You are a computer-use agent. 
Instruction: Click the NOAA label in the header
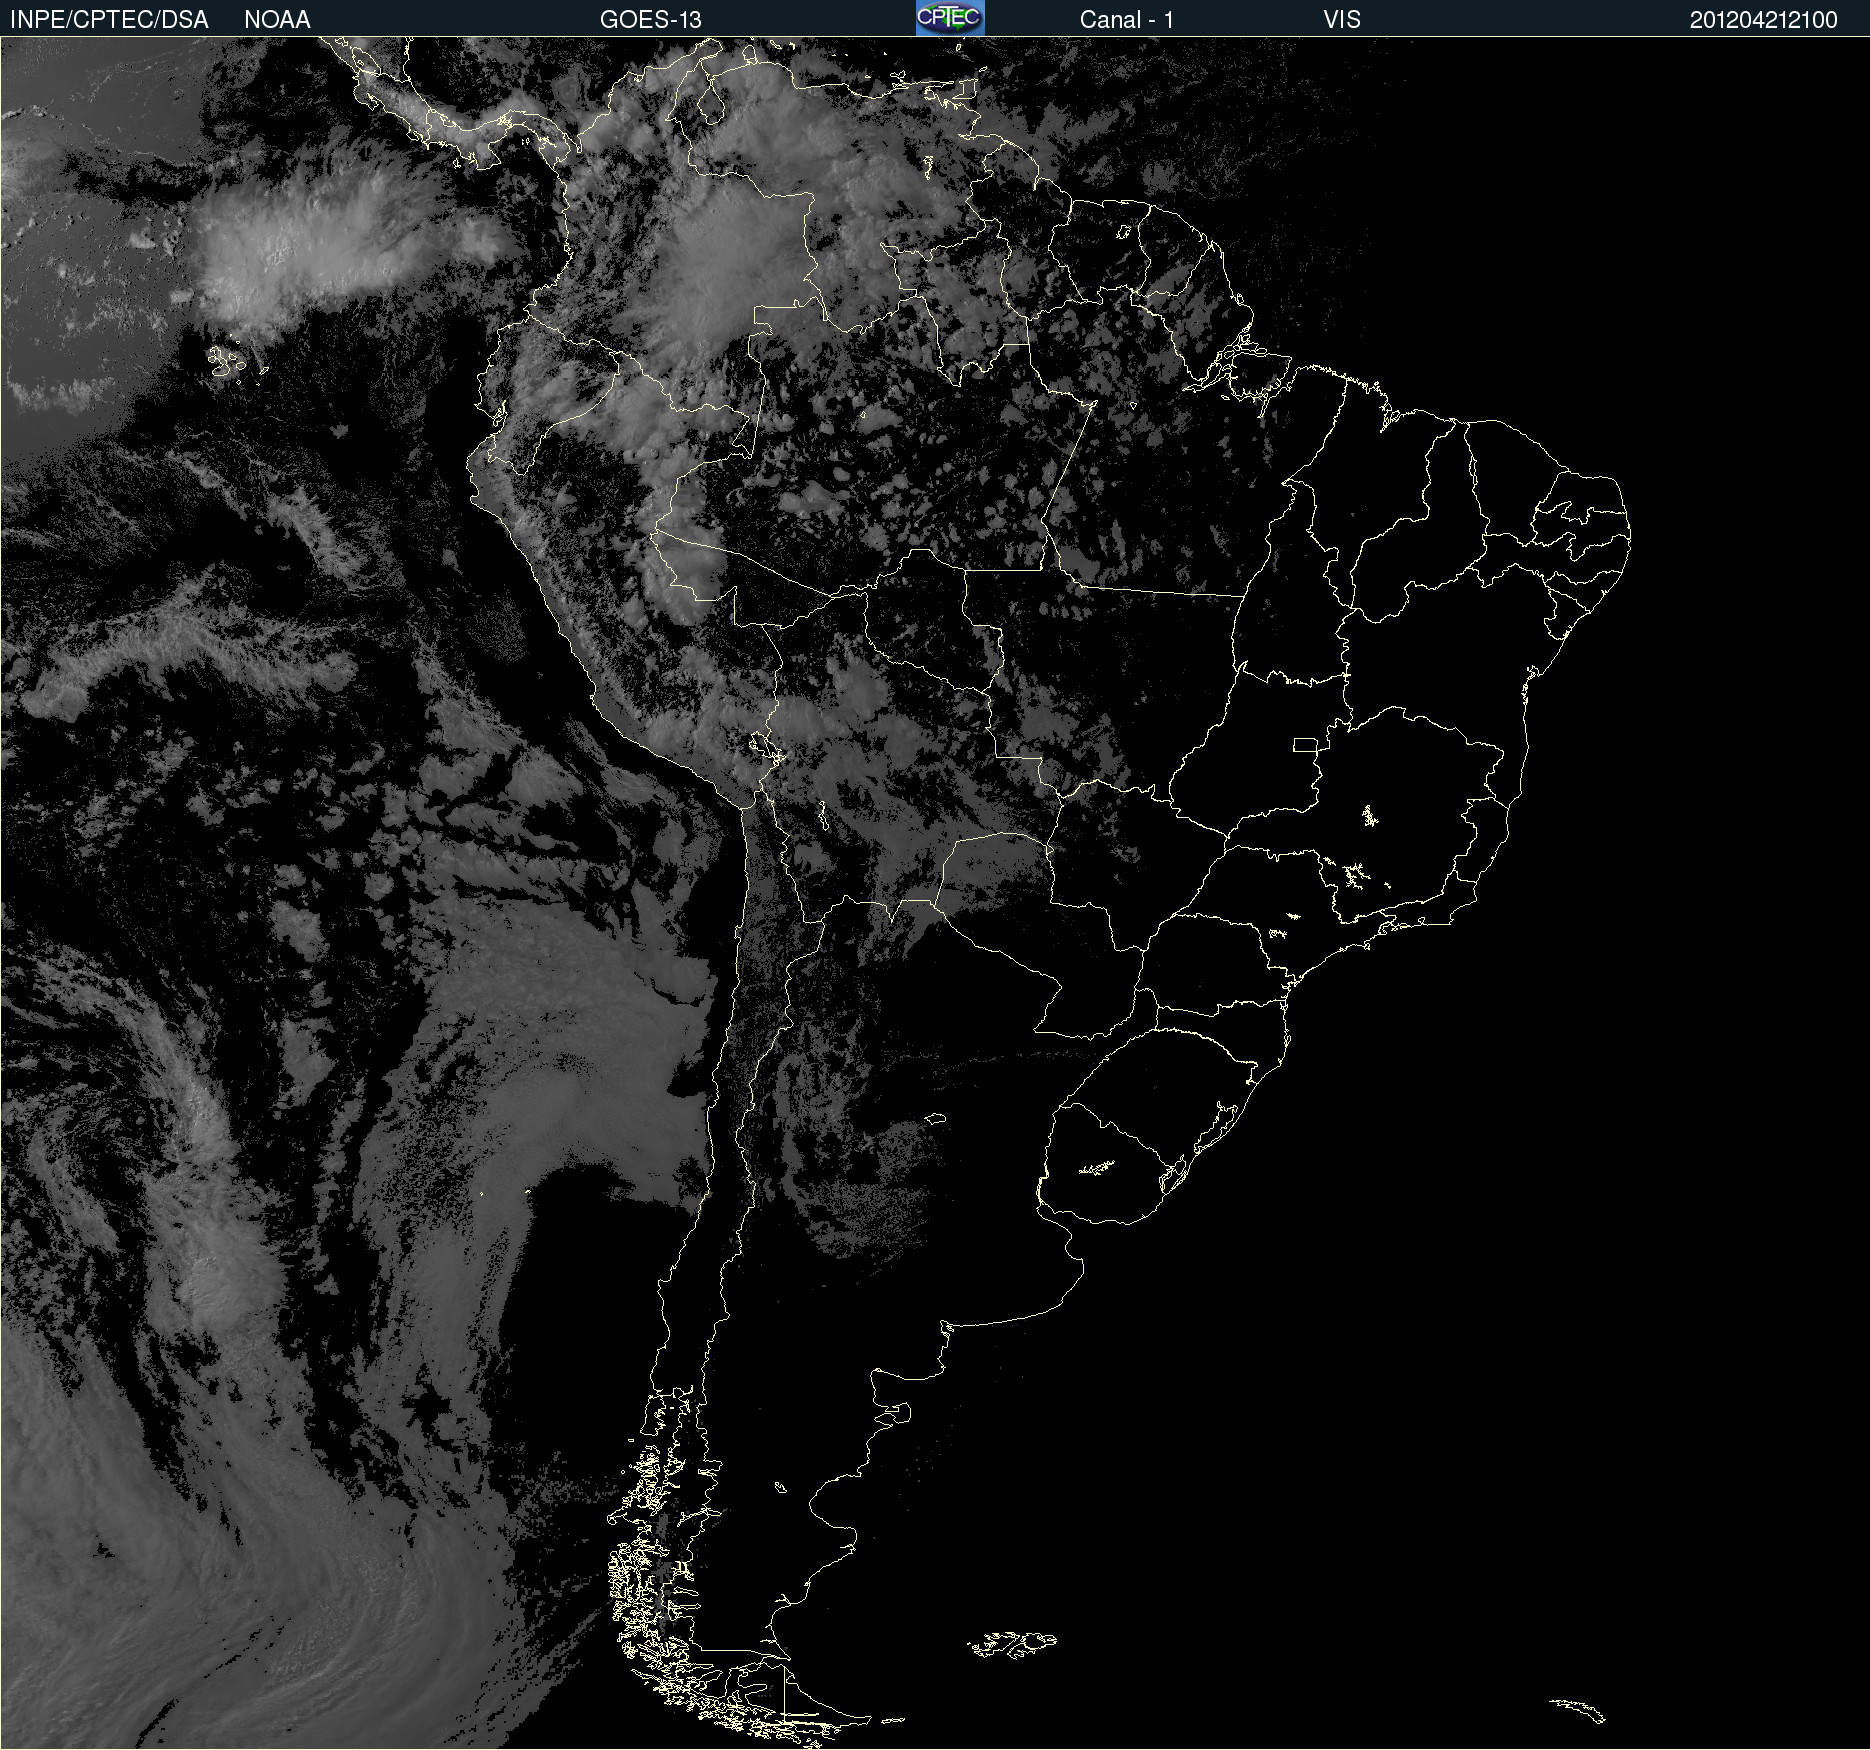pyautogui.click(x=277, y=19)
